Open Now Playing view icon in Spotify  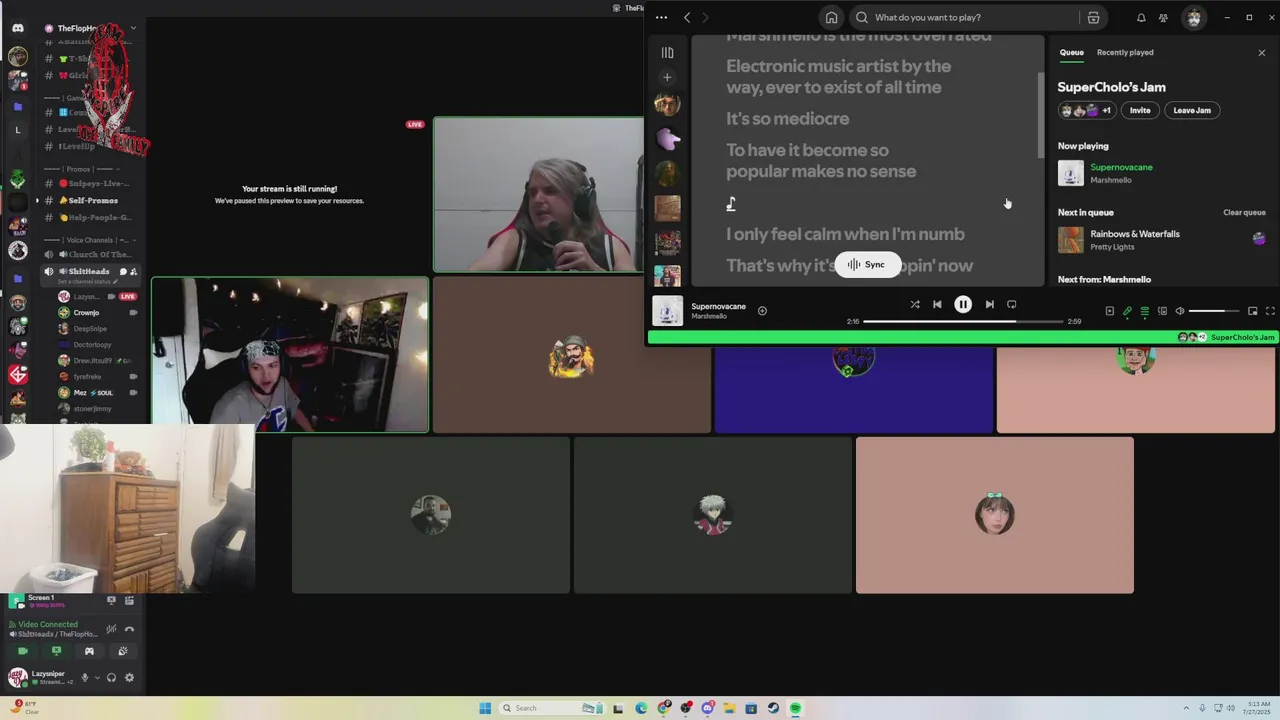pos(1109,311)
